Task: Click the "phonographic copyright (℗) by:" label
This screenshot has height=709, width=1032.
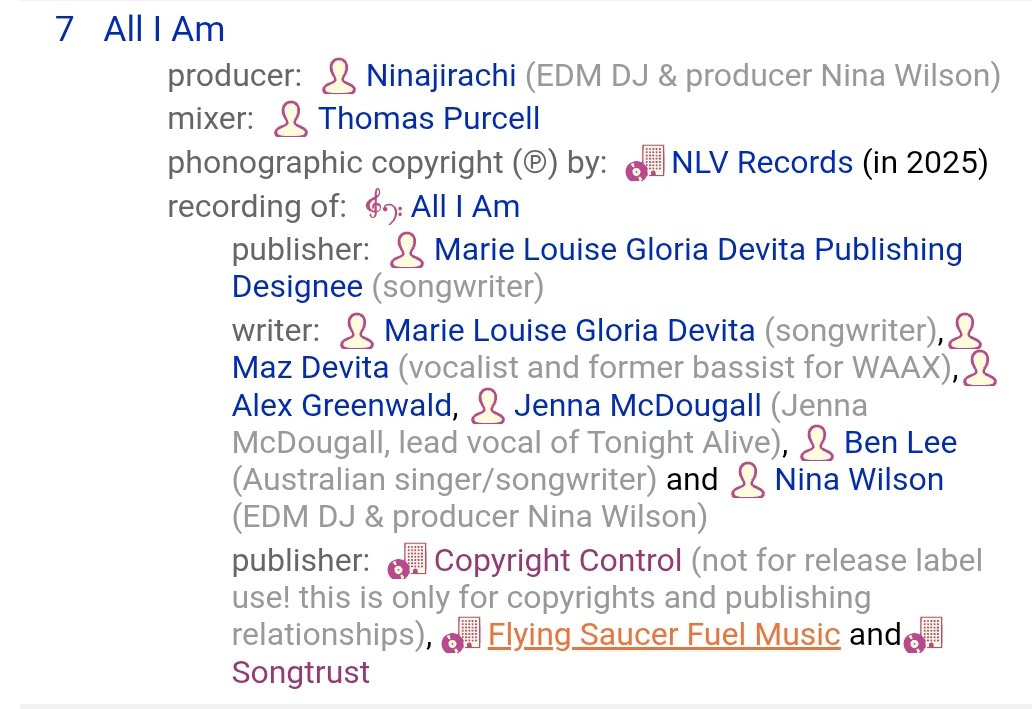Action: (x=387, y=163)
